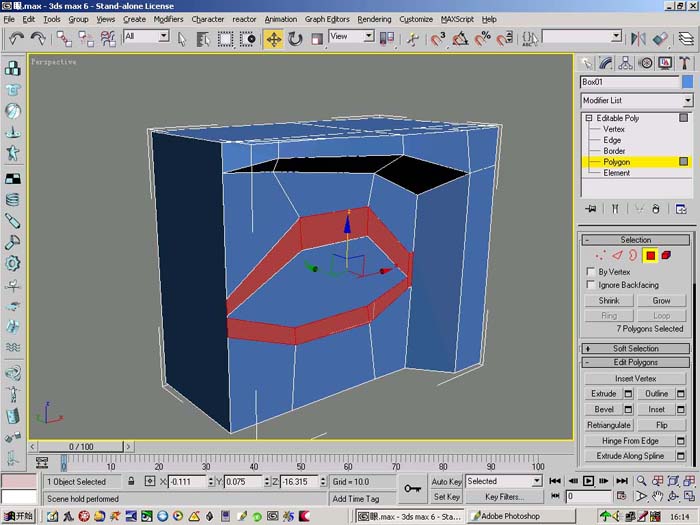
Task: Open the Modify command panel tab
Action: click(x=605, y=63)
